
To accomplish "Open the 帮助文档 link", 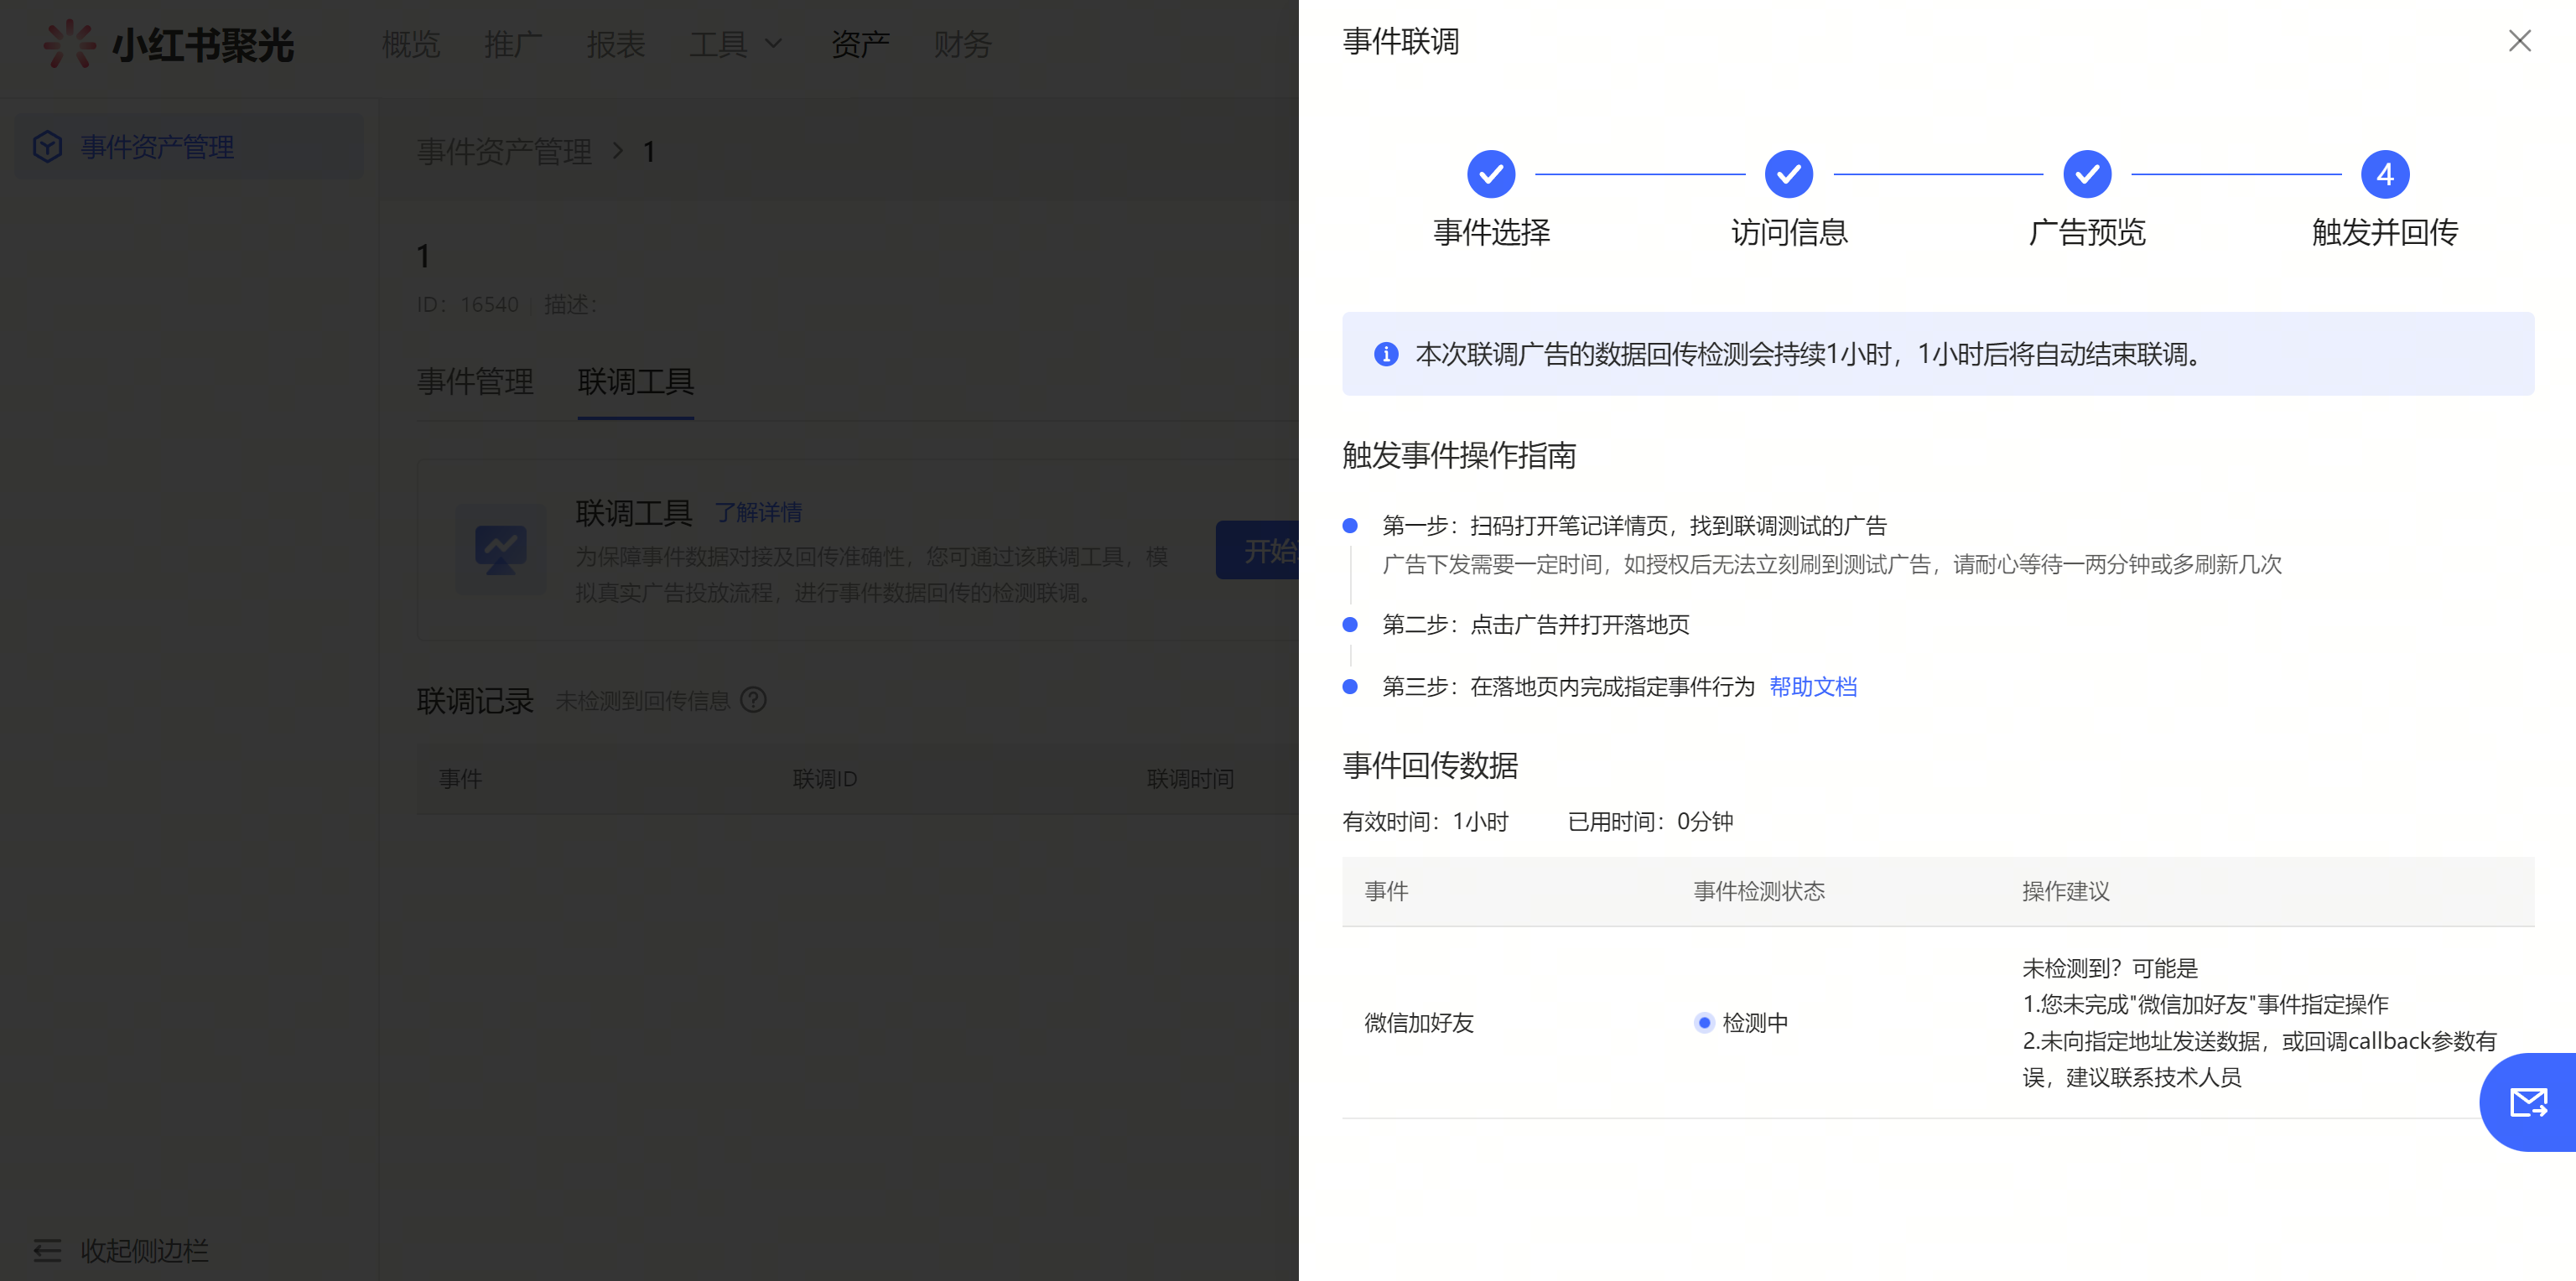I will [1813, 687].
